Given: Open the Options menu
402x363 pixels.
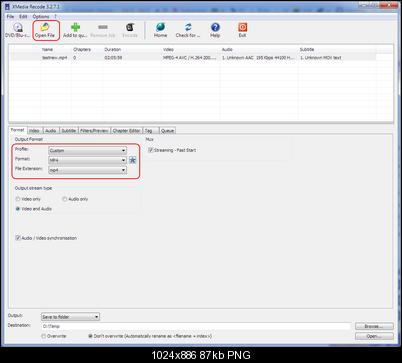Looking at the screenshot, I should 41,16.
